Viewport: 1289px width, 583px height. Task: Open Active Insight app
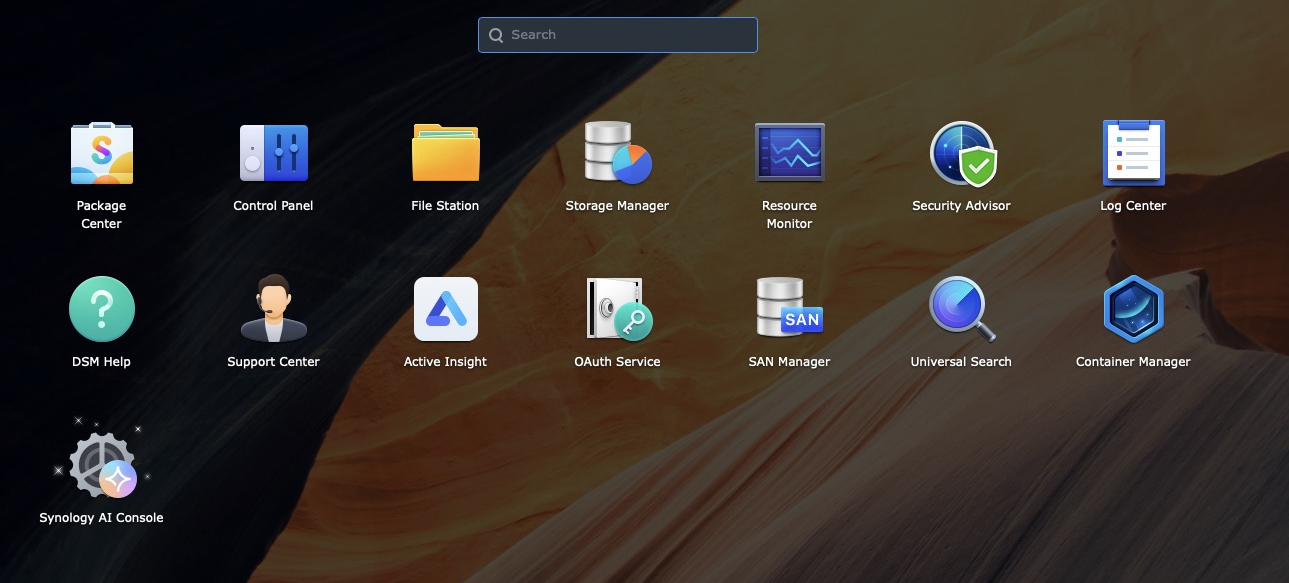pos(445,309)
